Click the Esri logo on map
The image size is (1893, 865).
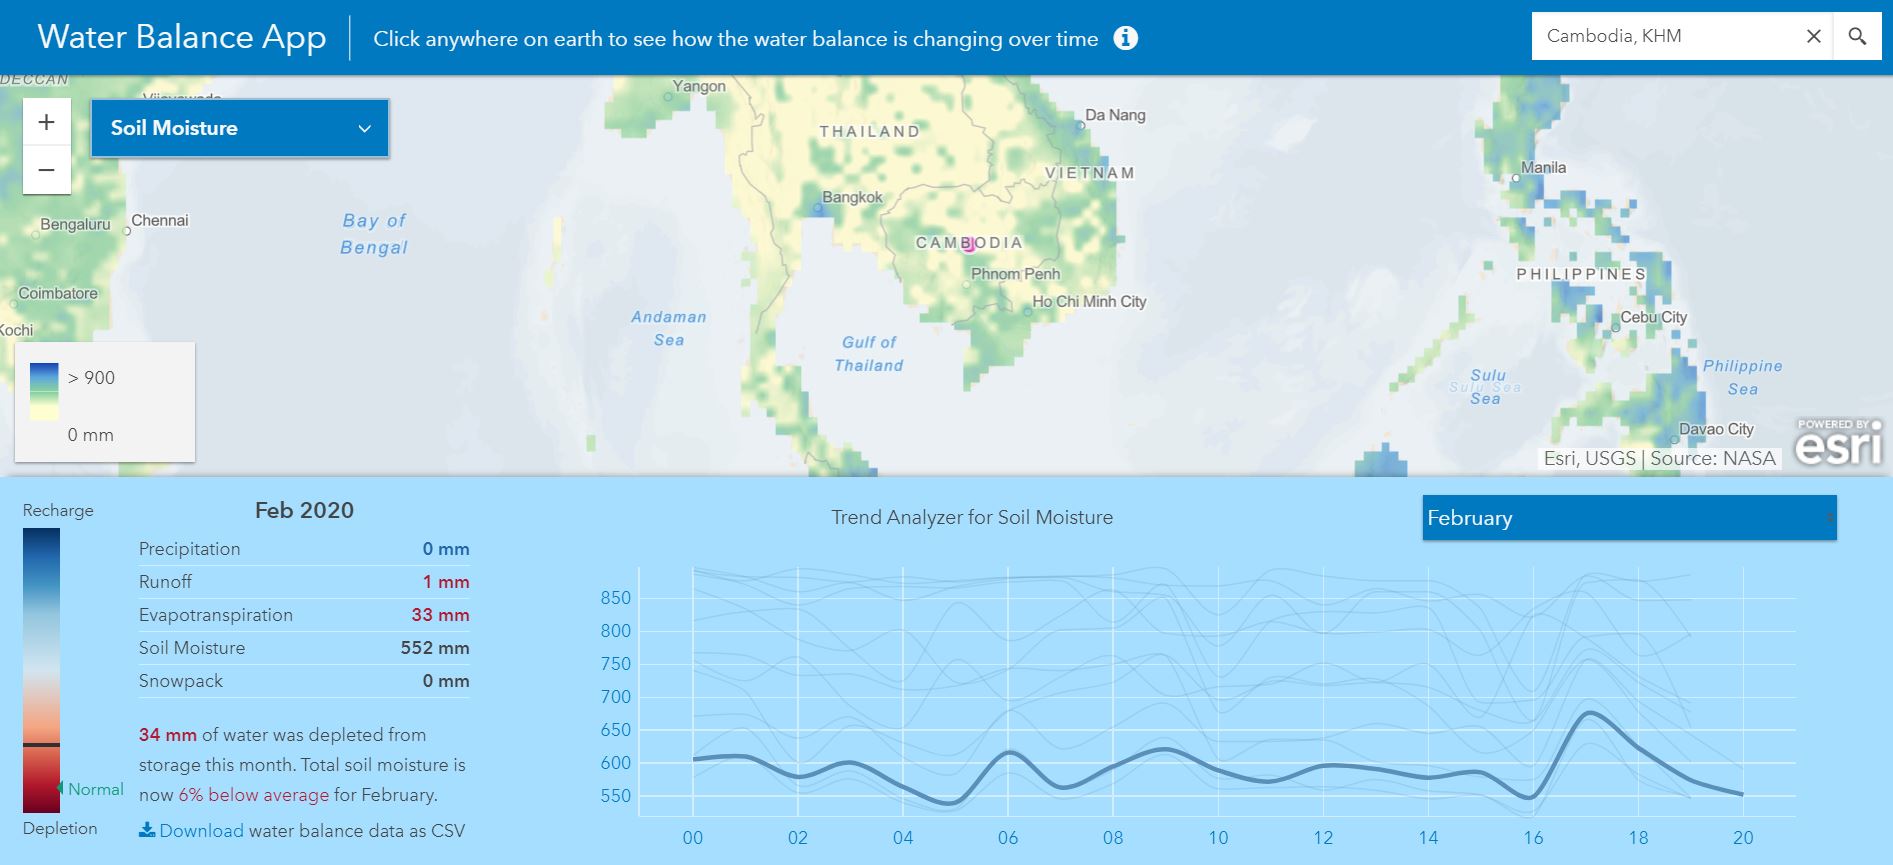tap(1838, 444)
